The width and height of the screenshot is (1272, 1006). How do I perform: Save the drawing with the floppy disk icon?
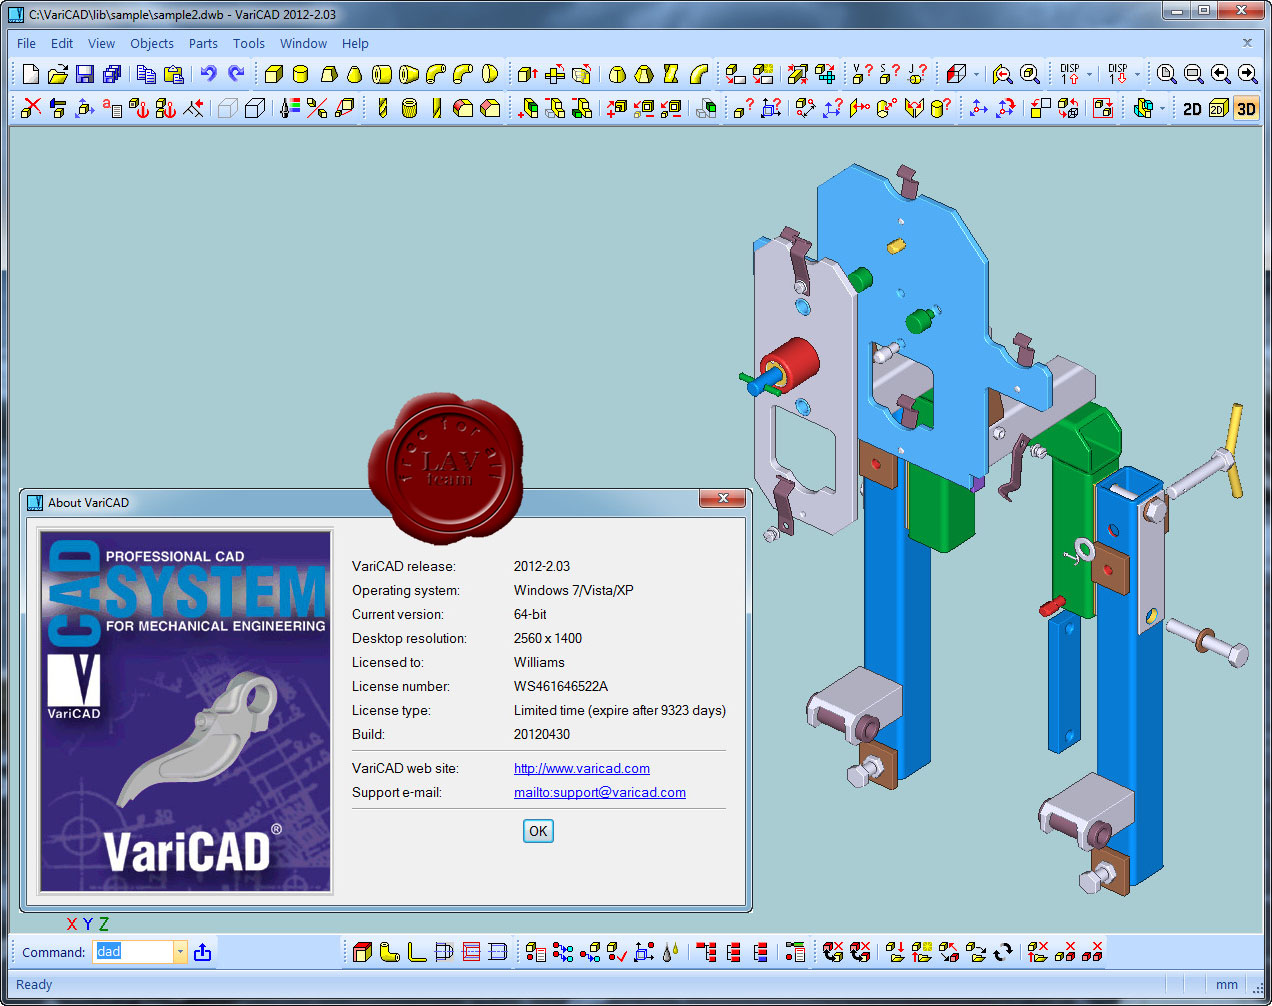[x=85, y=74]
